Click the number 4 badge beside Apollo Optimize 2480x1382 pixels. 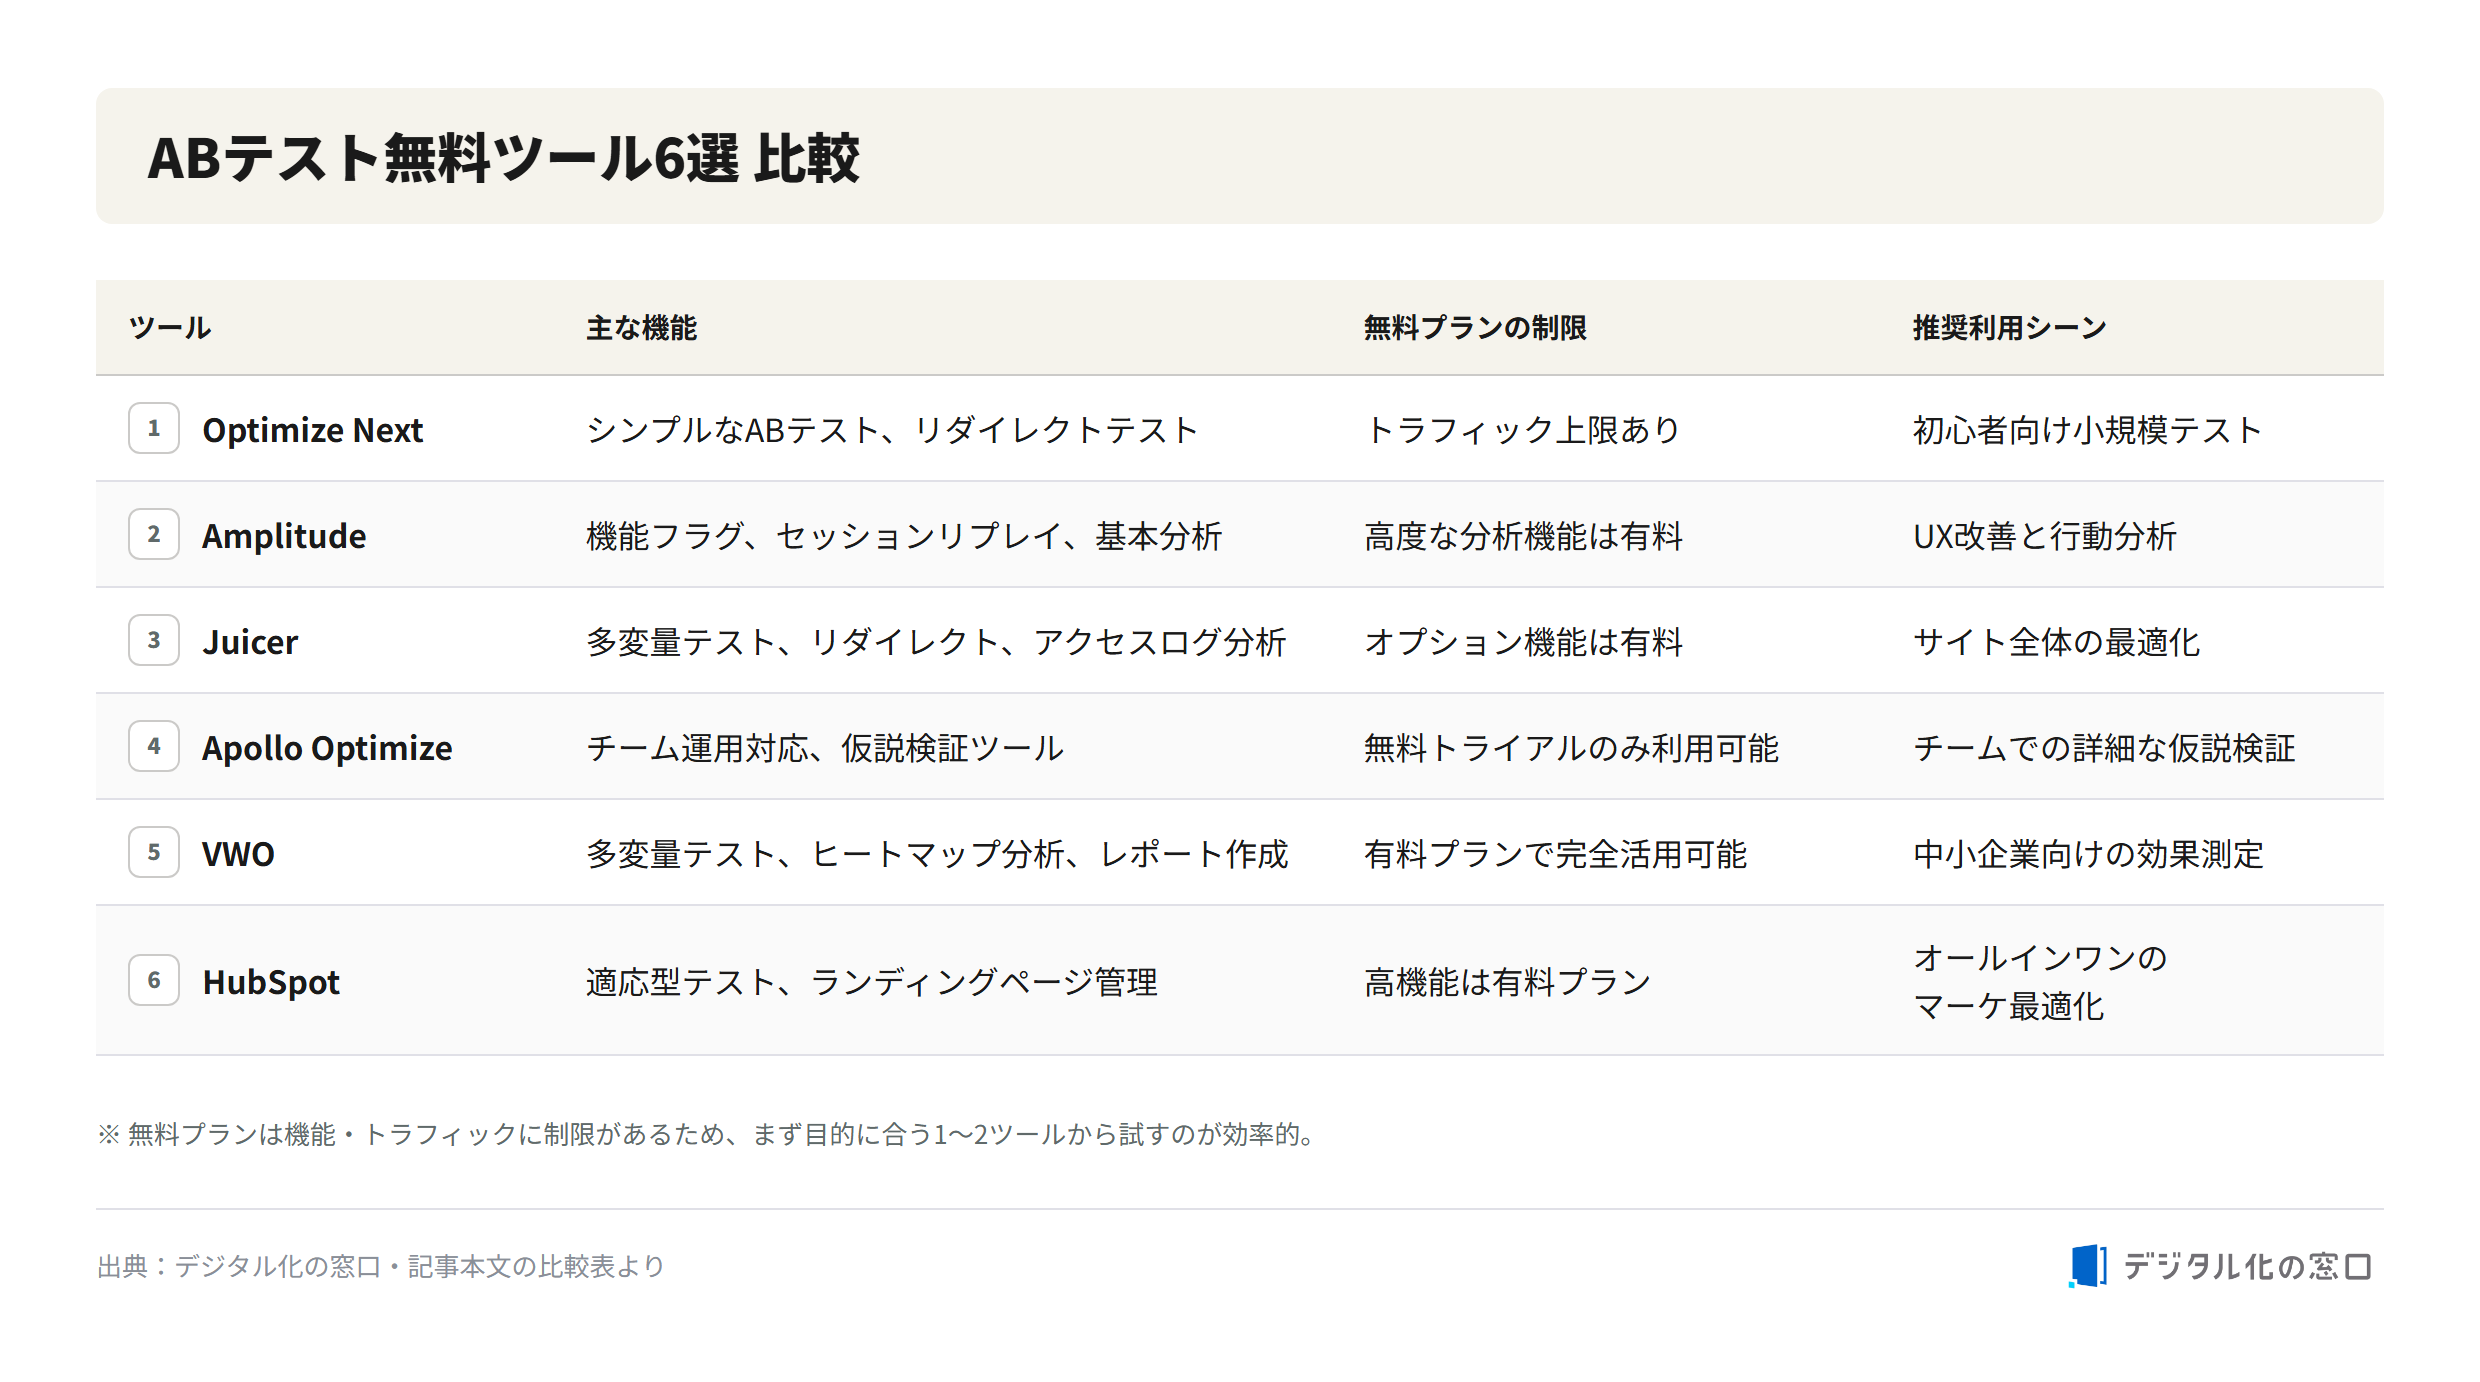(154, 746)
